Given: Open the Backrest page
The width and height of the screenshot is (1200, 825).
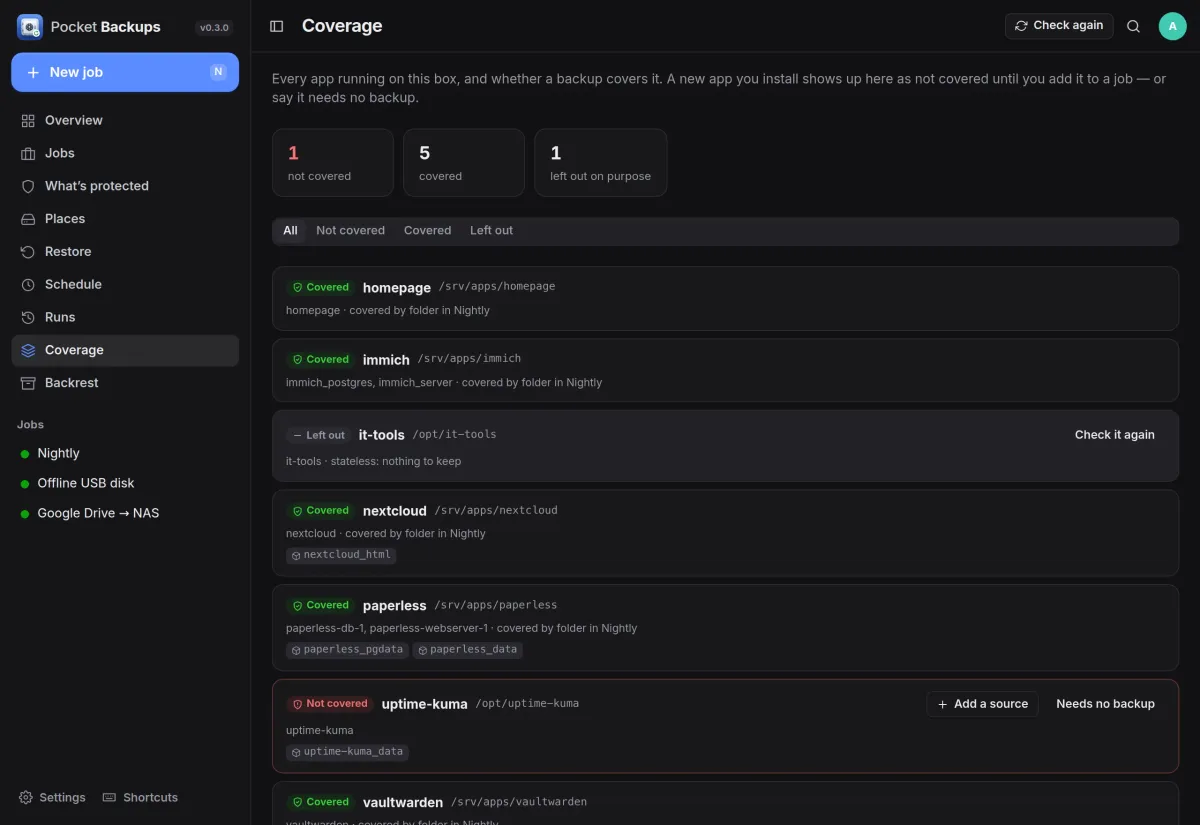Looking at the screenshot, I should (x=125, y=383).
